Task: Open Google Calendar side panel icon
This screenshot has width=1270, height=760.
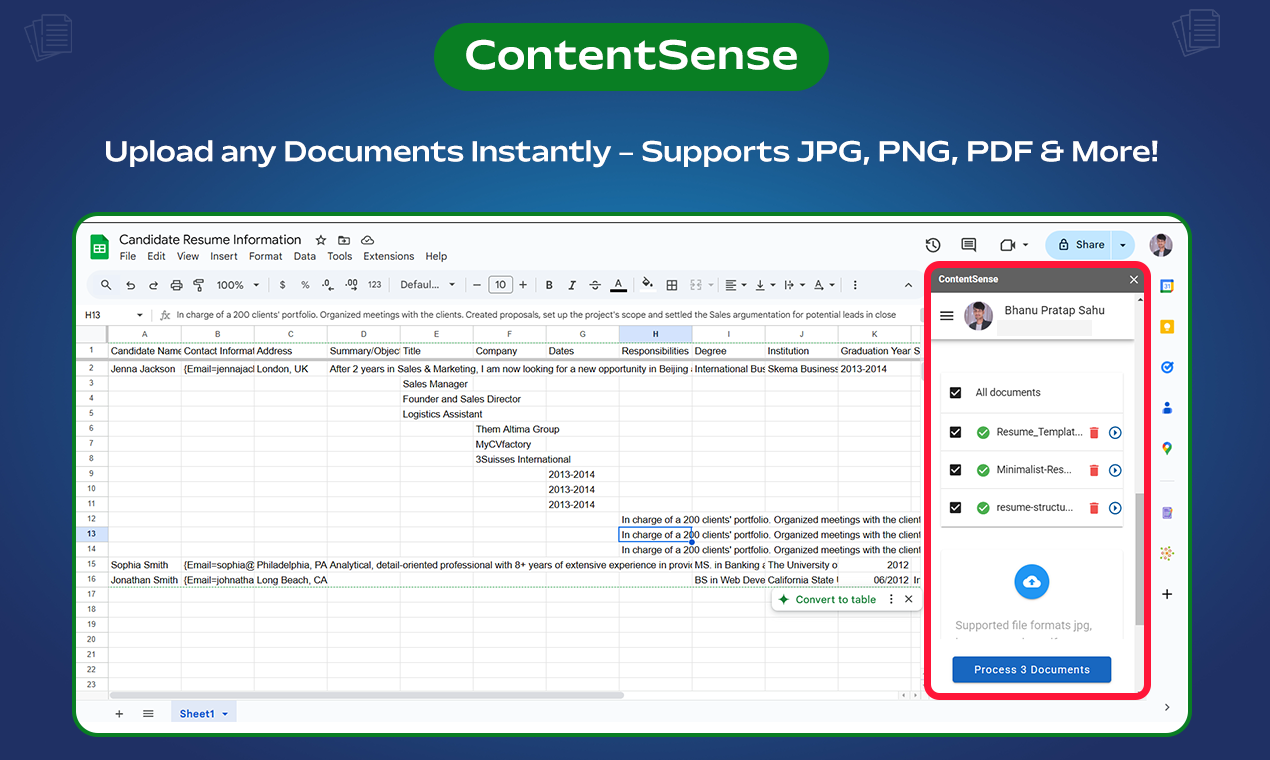Action: 1167,286
